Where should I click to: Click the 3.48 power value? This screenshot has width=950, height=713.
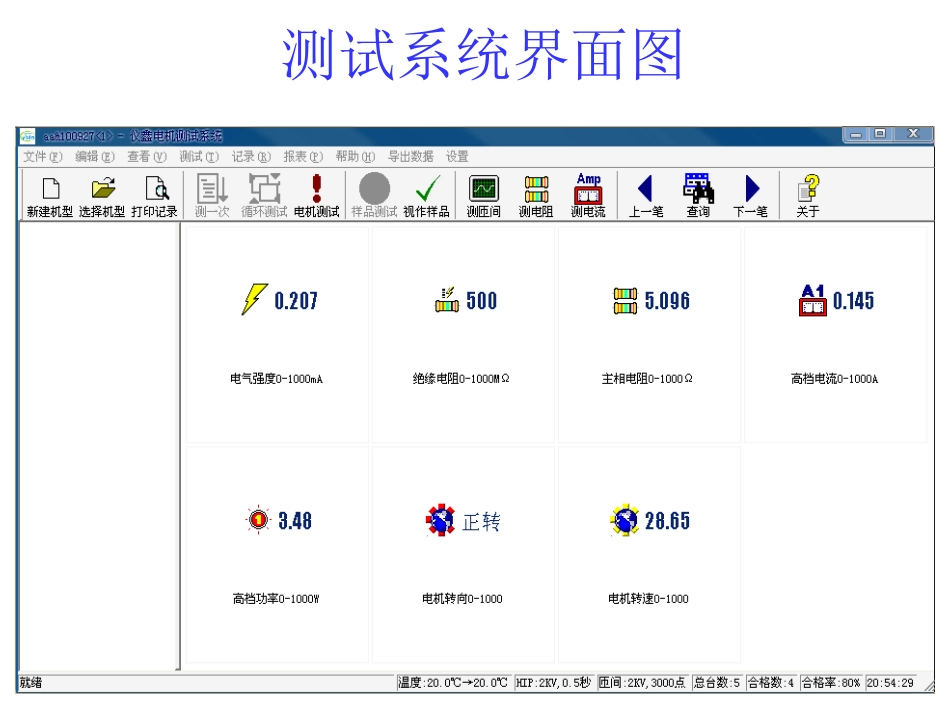pyautogui.click(x=295, y=520)
